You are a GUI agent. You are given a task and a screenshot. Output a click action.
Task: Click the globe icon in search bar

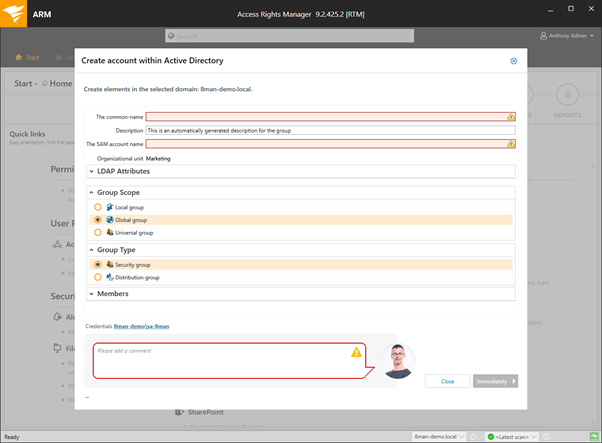pyautogui.click(x=171, y=36)
